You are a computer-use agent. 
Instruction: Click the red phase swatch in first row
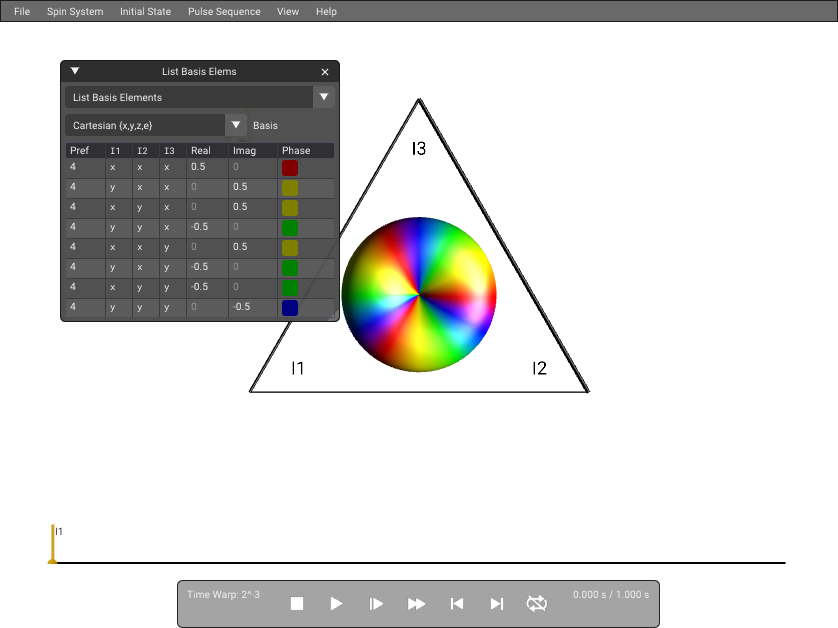point(290,168)
